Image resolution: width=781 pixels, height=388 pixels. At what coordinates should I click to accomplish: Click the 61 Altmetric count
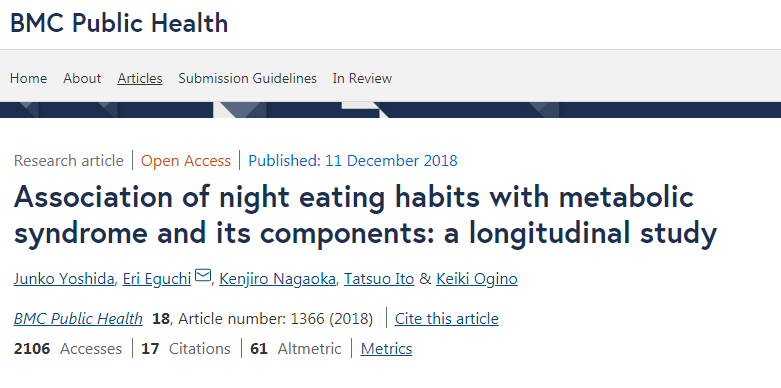click(x=296, y=349)
